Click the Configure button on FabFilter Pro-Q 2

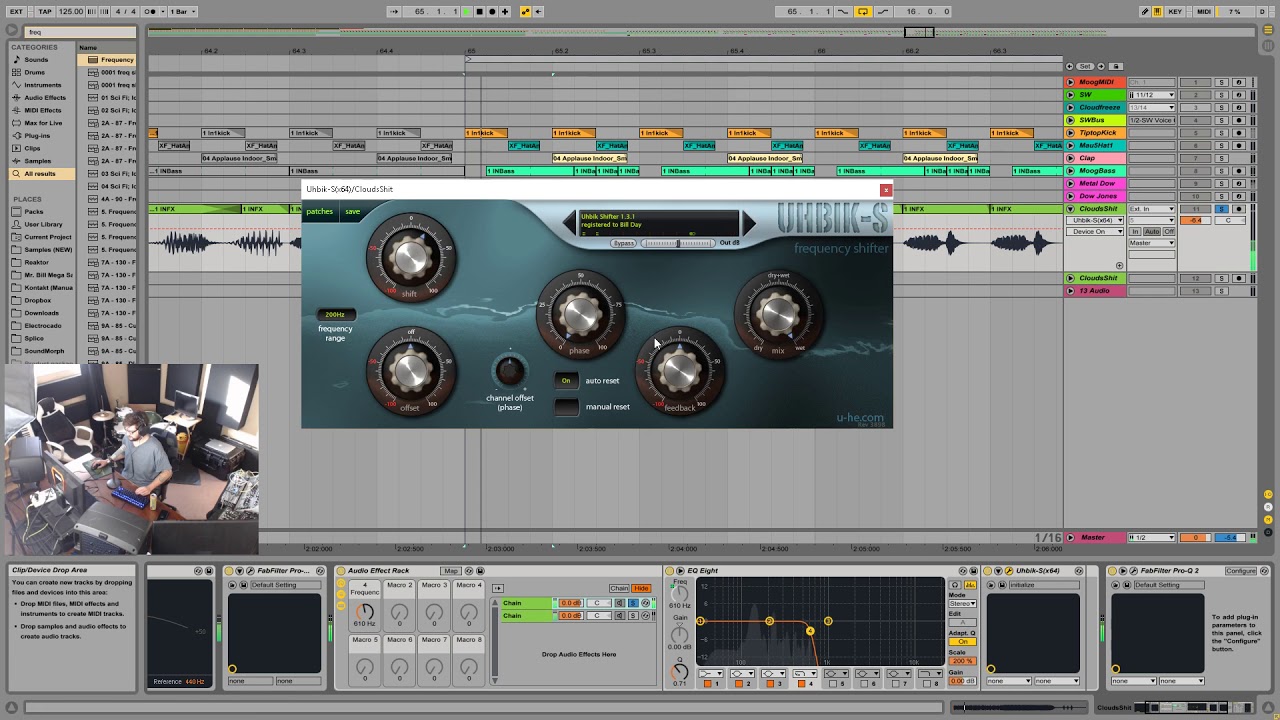coord(1240,571)
